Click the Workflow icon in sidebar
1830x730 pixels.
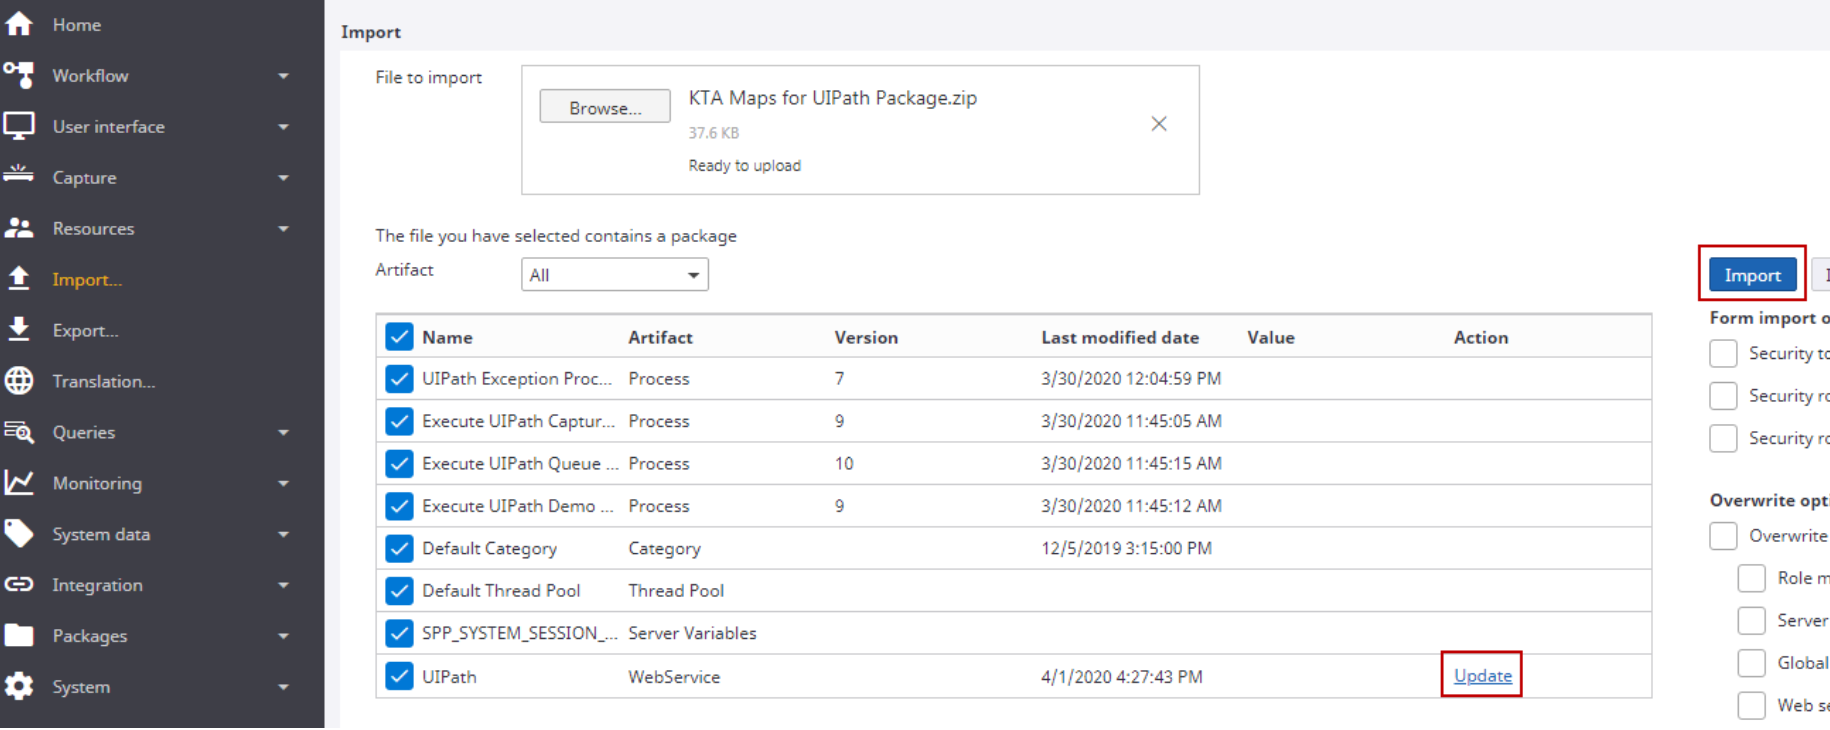click(x=19, y=75)
